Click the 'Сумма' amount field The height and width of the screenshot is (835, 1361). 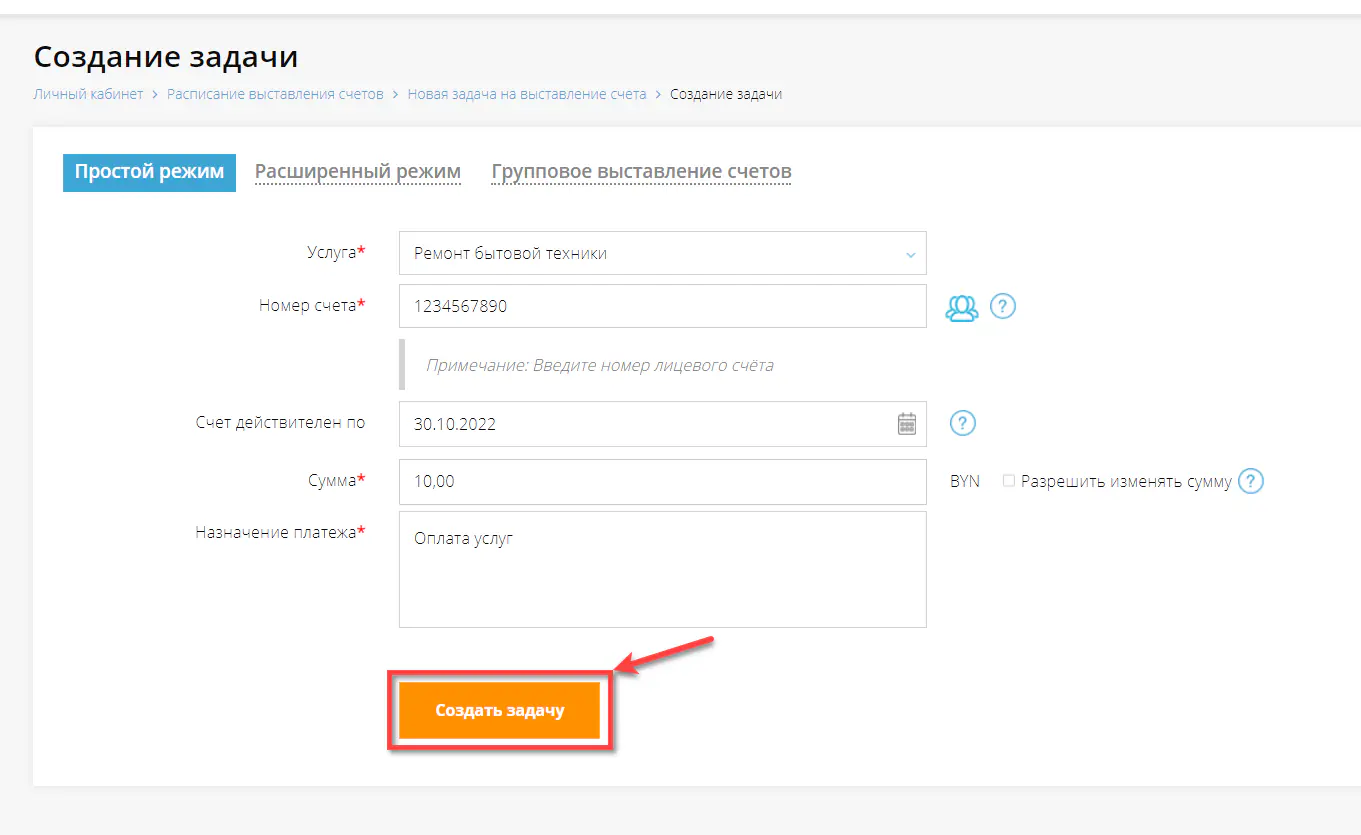[x=662, y=482]
